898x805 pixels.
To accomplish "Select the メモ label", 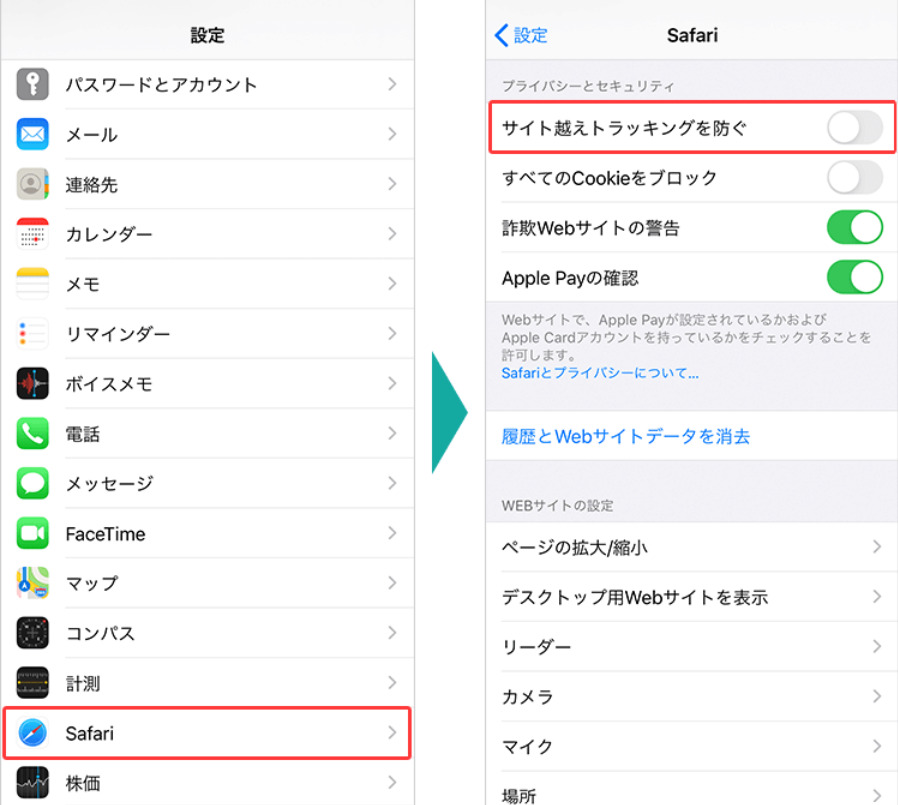I will click(82, 284).
